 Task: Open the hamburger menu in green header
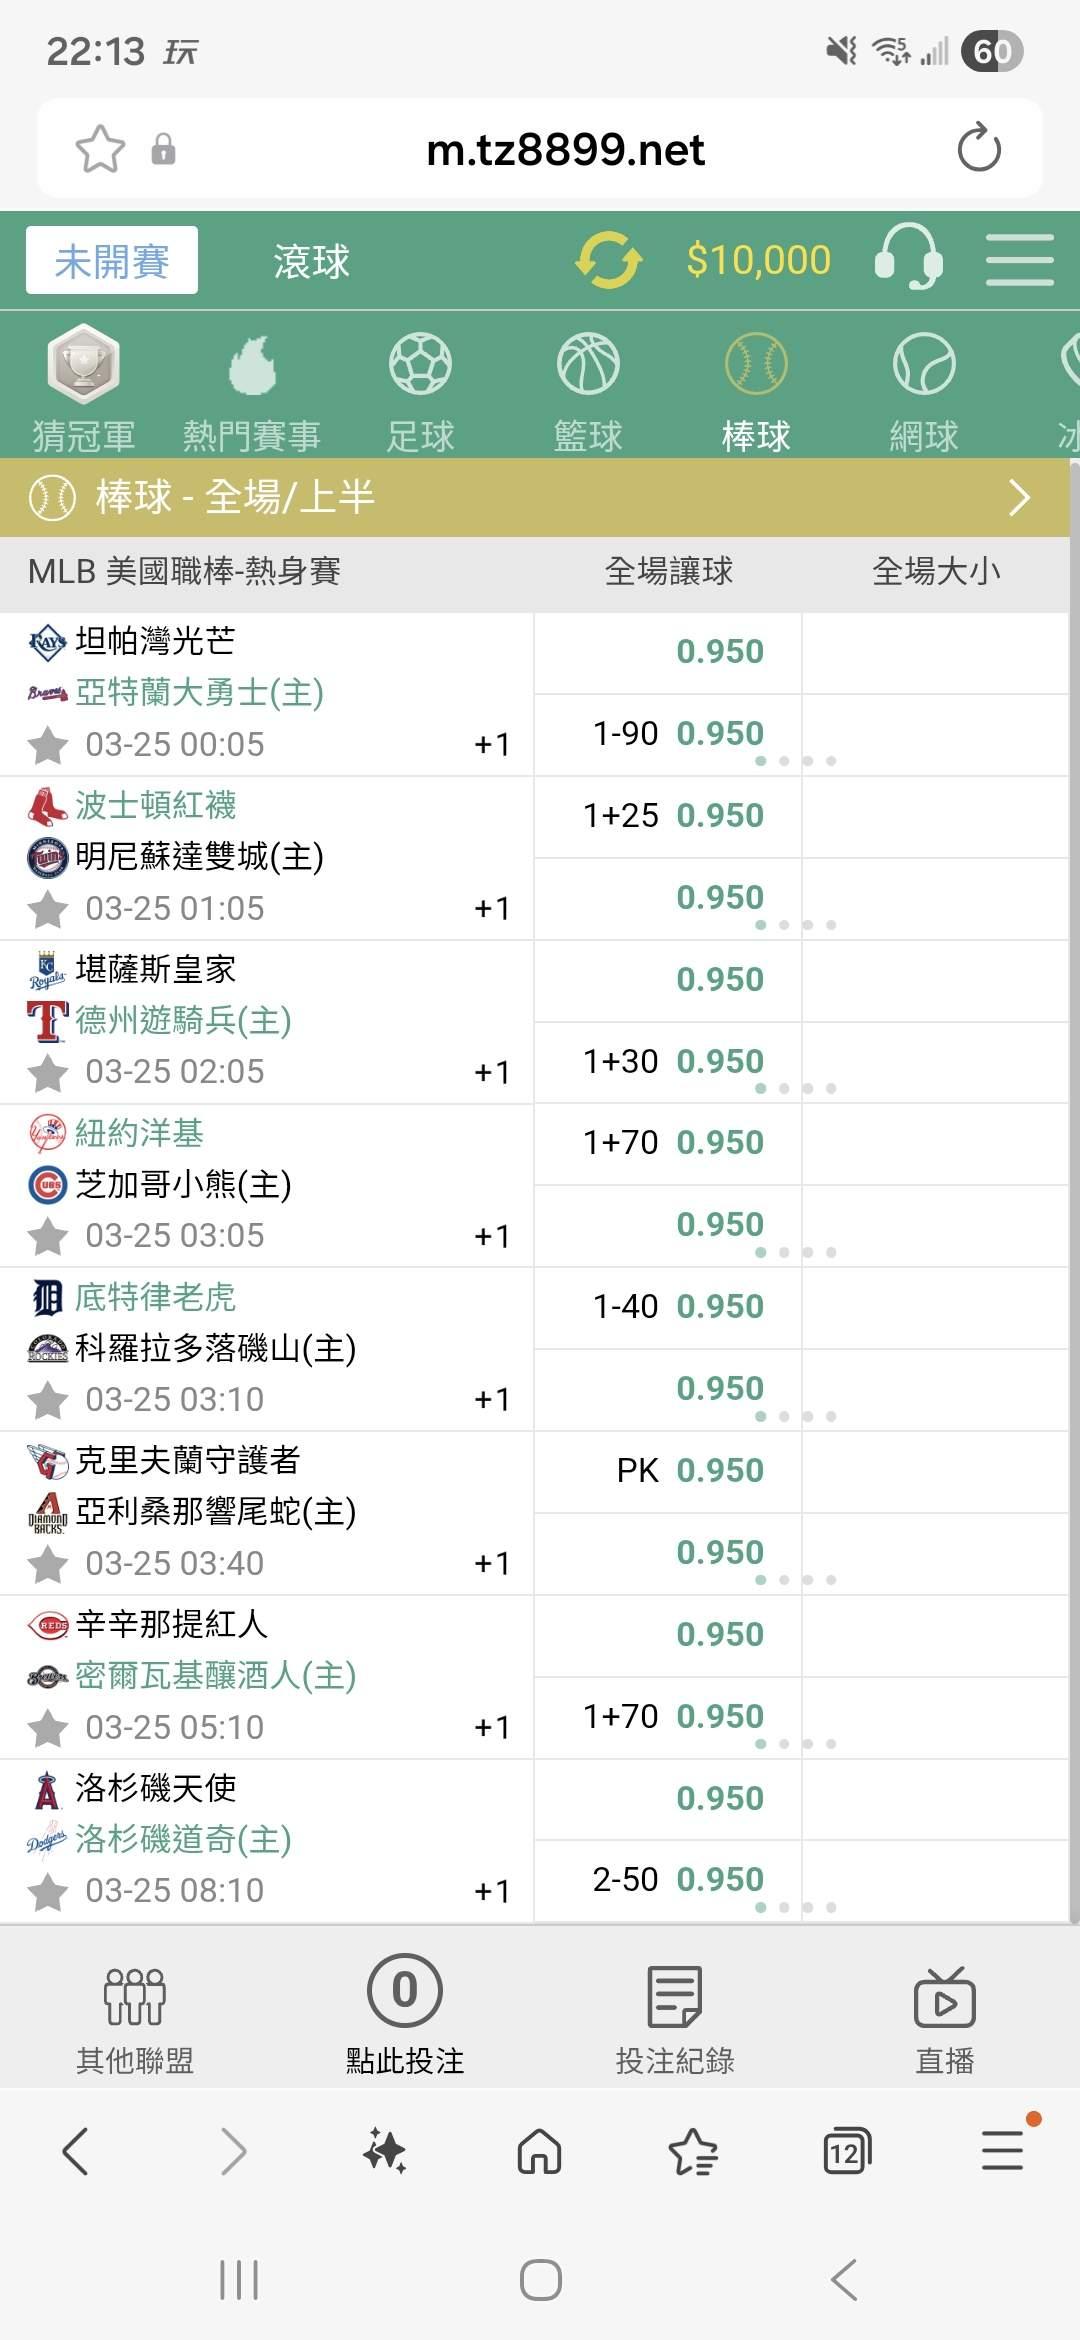tap(1019, 260)
